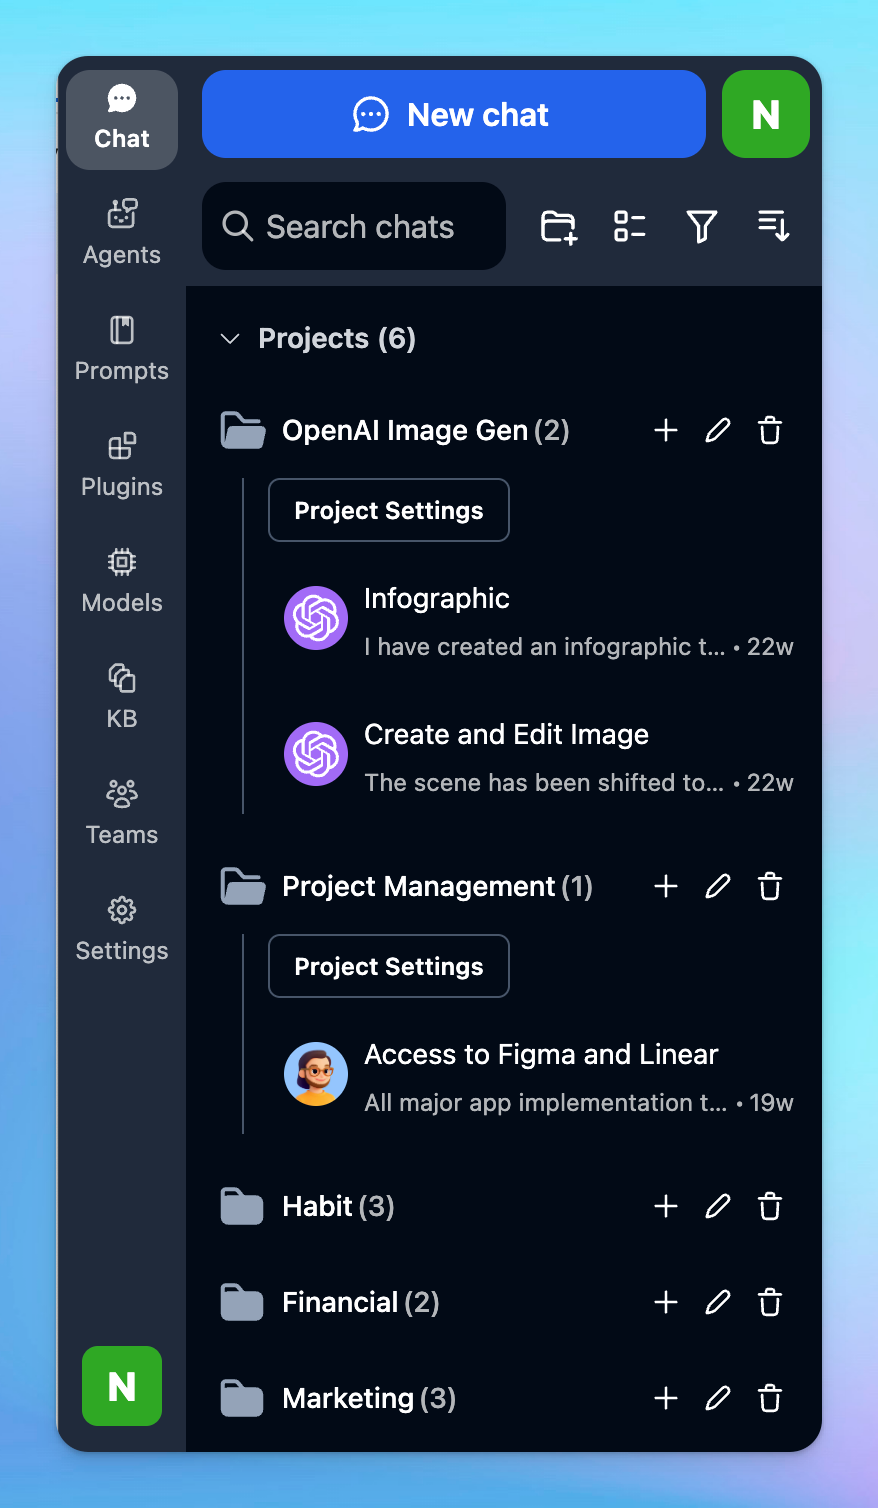Start a New chat
Viewport: 878px width, 1508px height.
[454, 115]
